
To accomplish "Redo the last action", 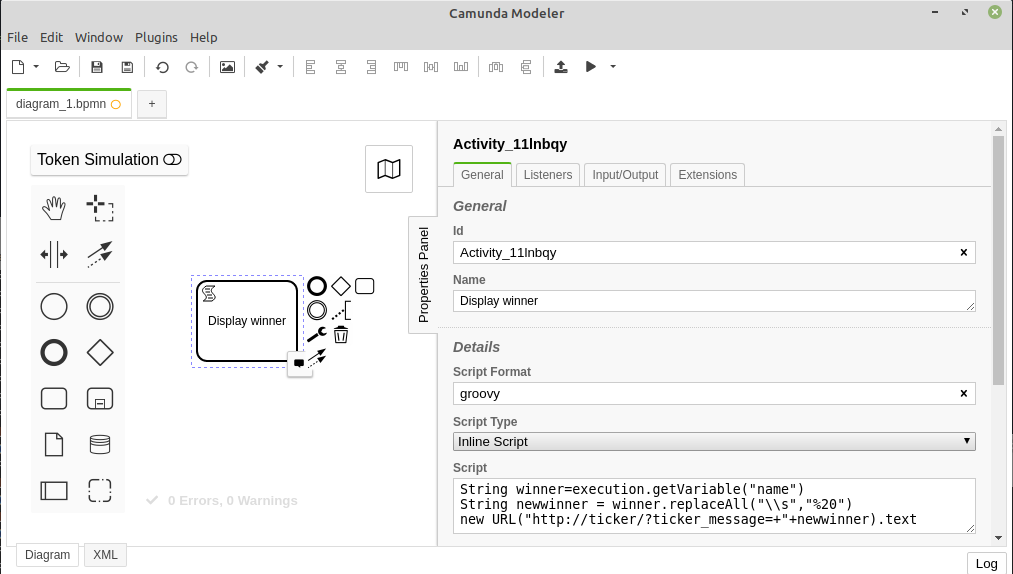I will 192,67.
